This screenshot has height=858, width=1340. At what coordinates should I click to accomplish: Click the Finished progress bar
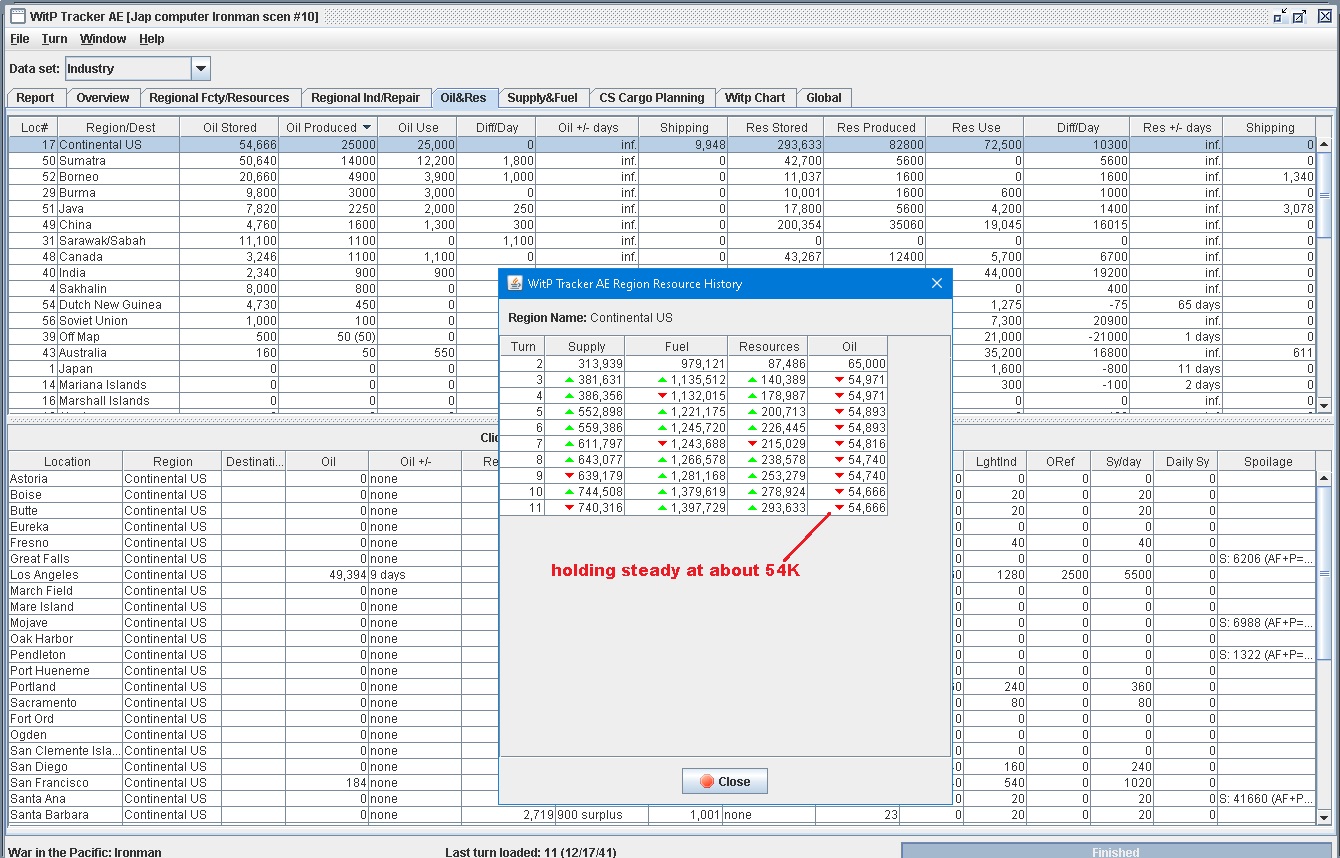[x=1116, y=851]
